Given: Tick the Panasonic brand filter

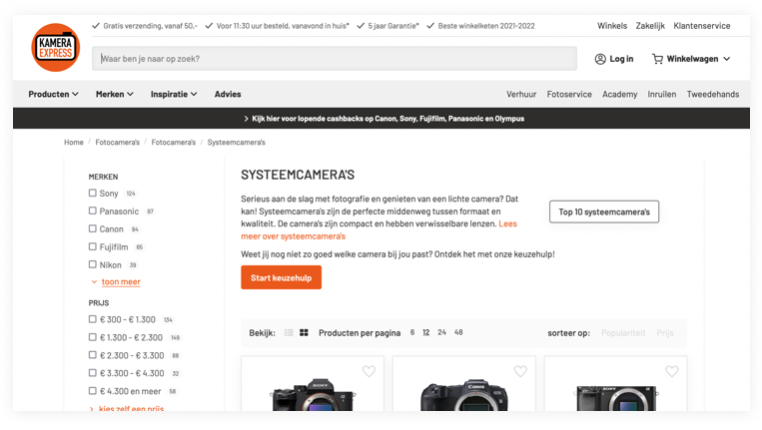Looking at the screenshot, I should [92, 211].
